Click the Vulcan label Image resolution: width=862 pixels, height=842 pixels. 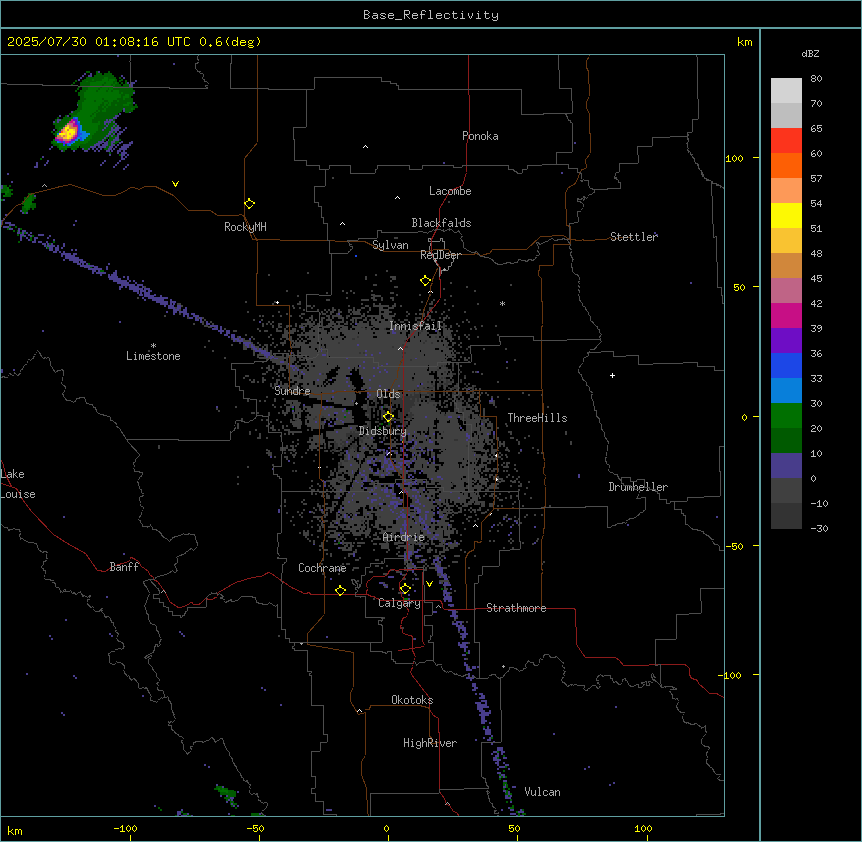tap(543, 792)
